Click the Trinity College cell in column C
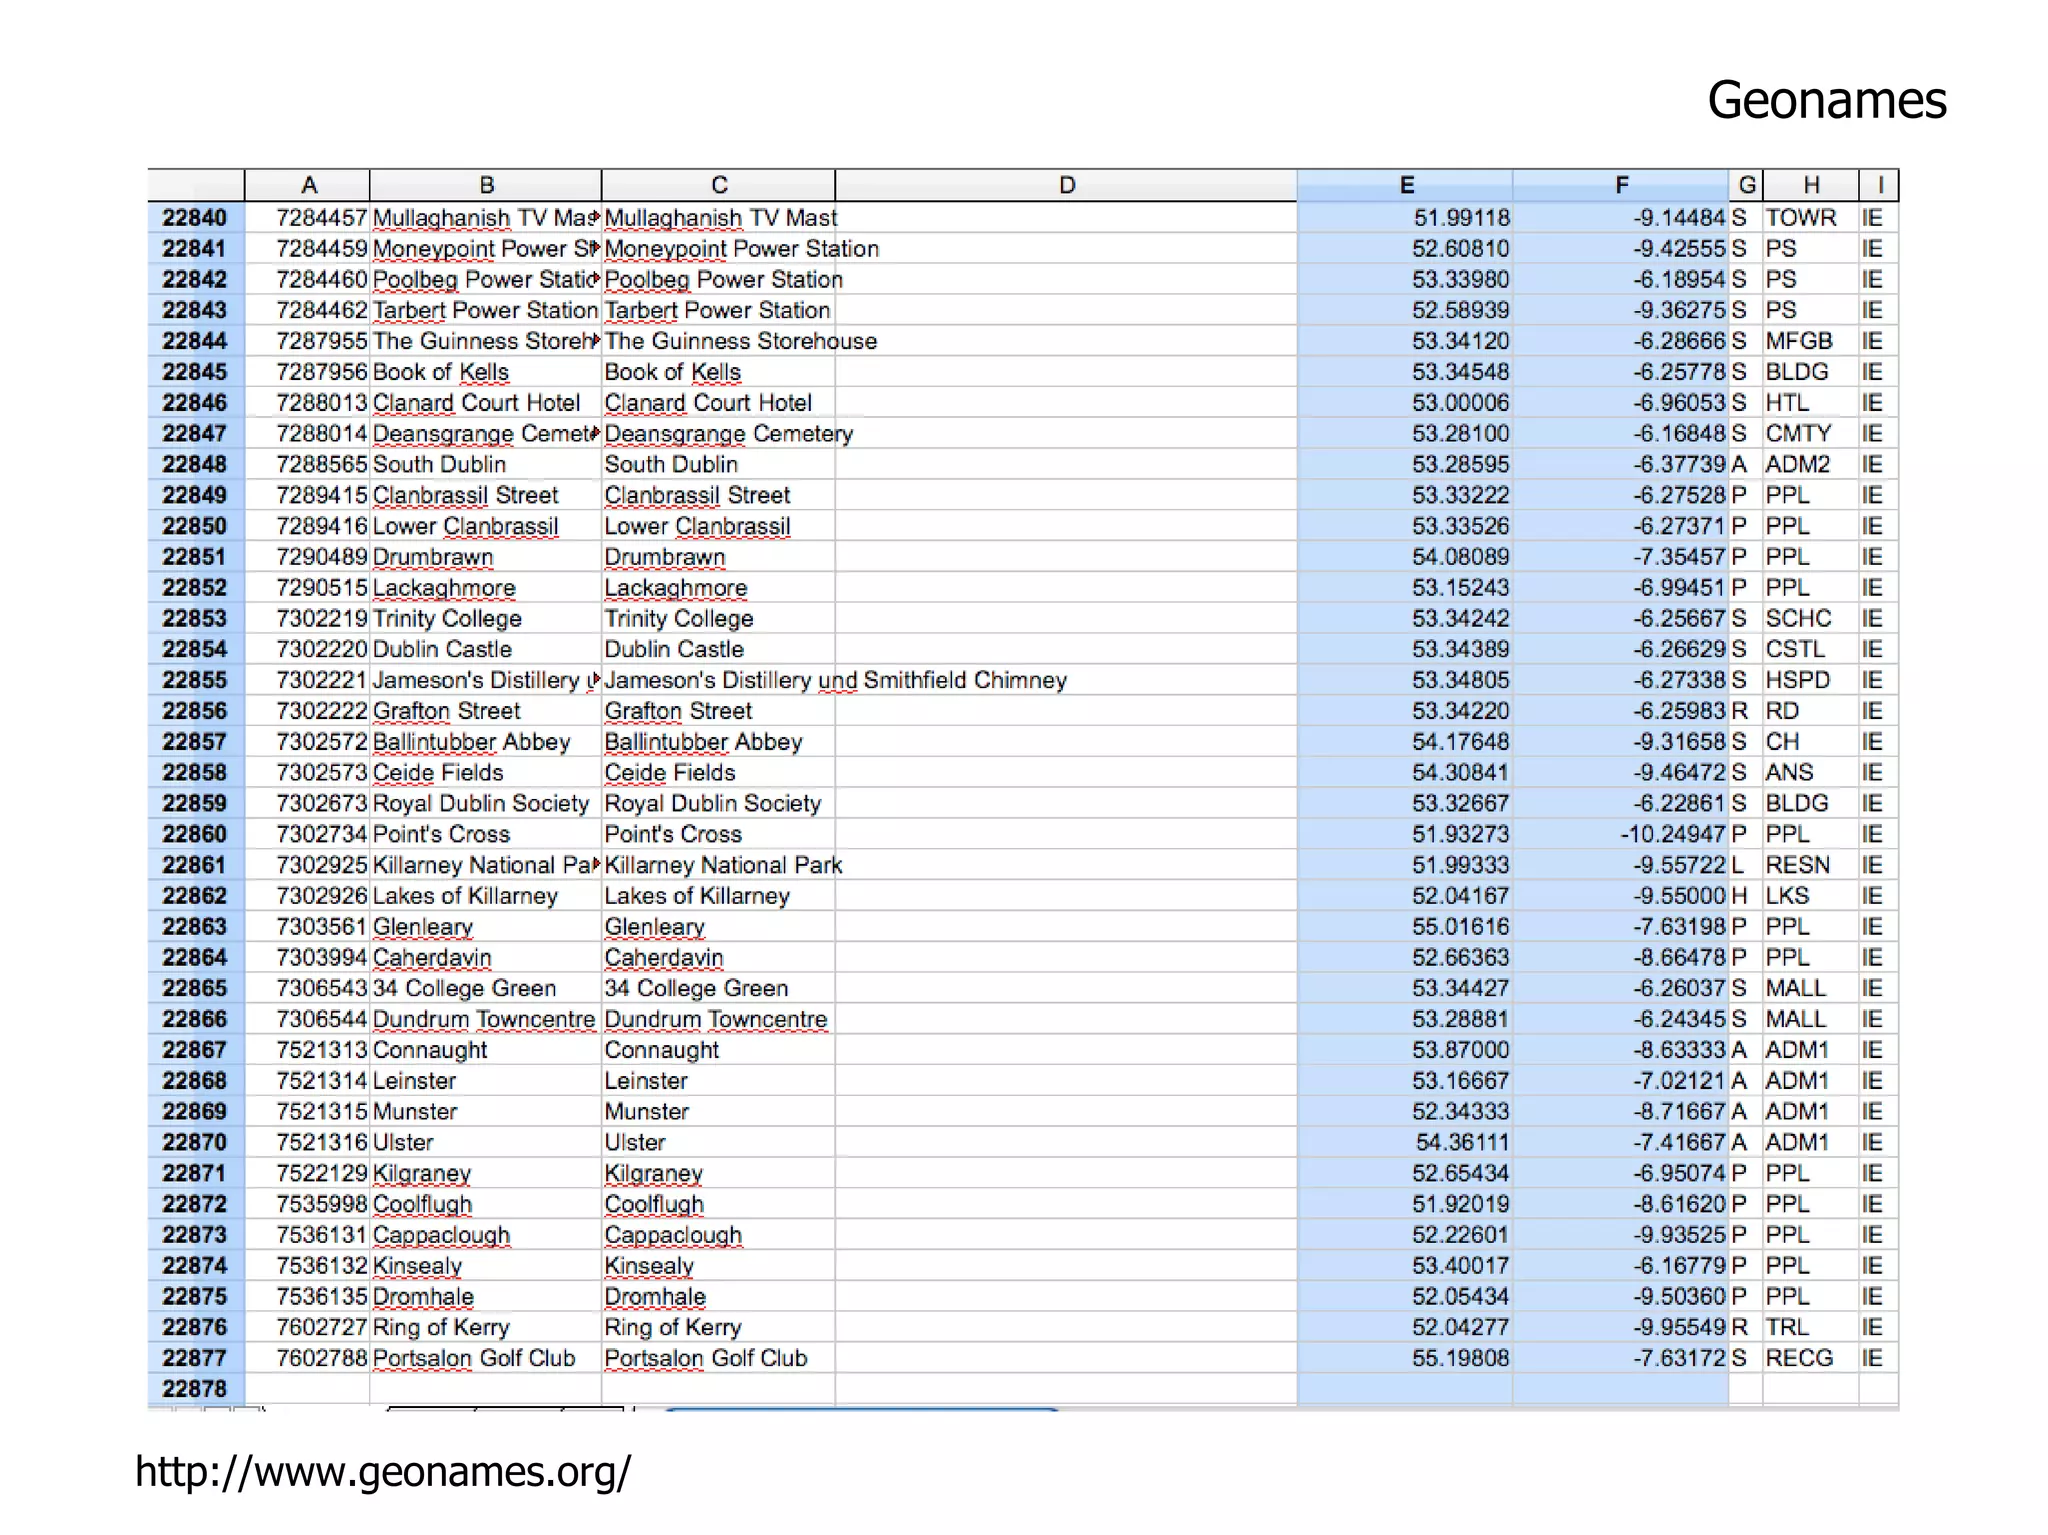The width and height of the screenshot is (2048, 1535). (x=679, y=618)
